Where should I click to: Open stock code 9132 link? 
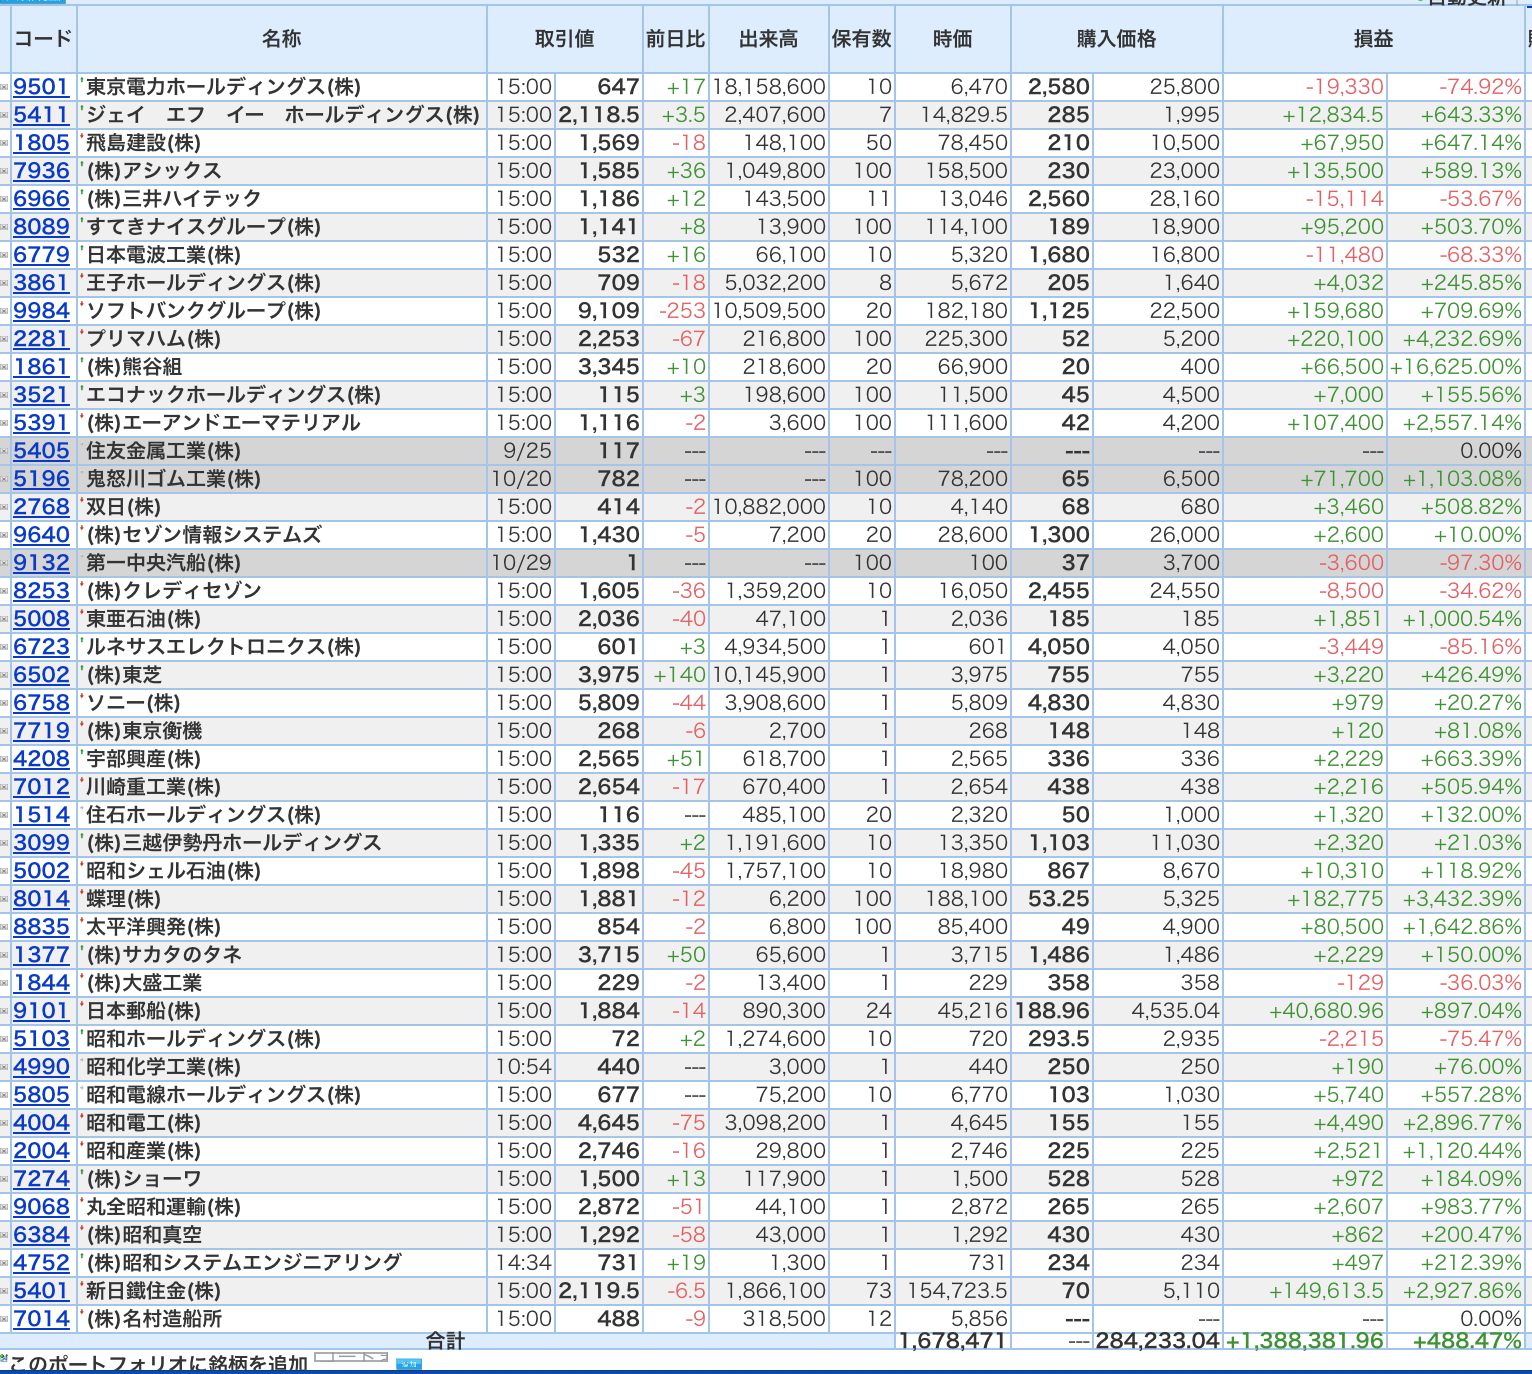(x=41, y=563)
